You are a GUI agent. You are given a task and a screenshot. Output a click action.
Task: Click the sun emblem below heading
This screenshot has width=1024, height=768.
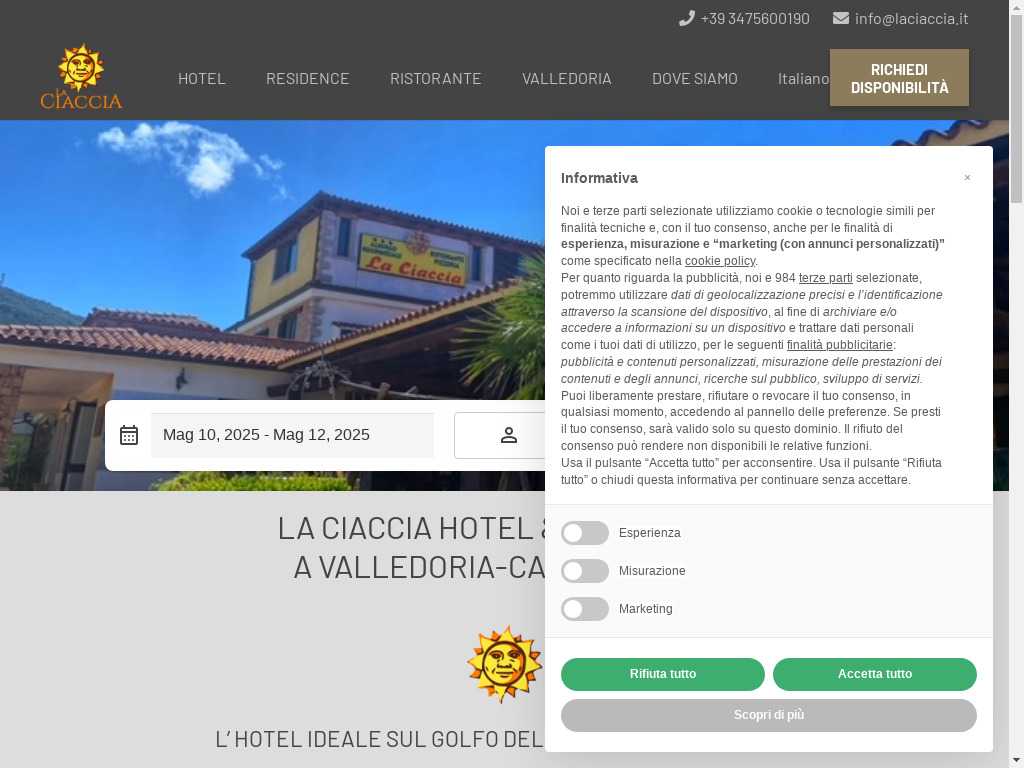[504, 664]
